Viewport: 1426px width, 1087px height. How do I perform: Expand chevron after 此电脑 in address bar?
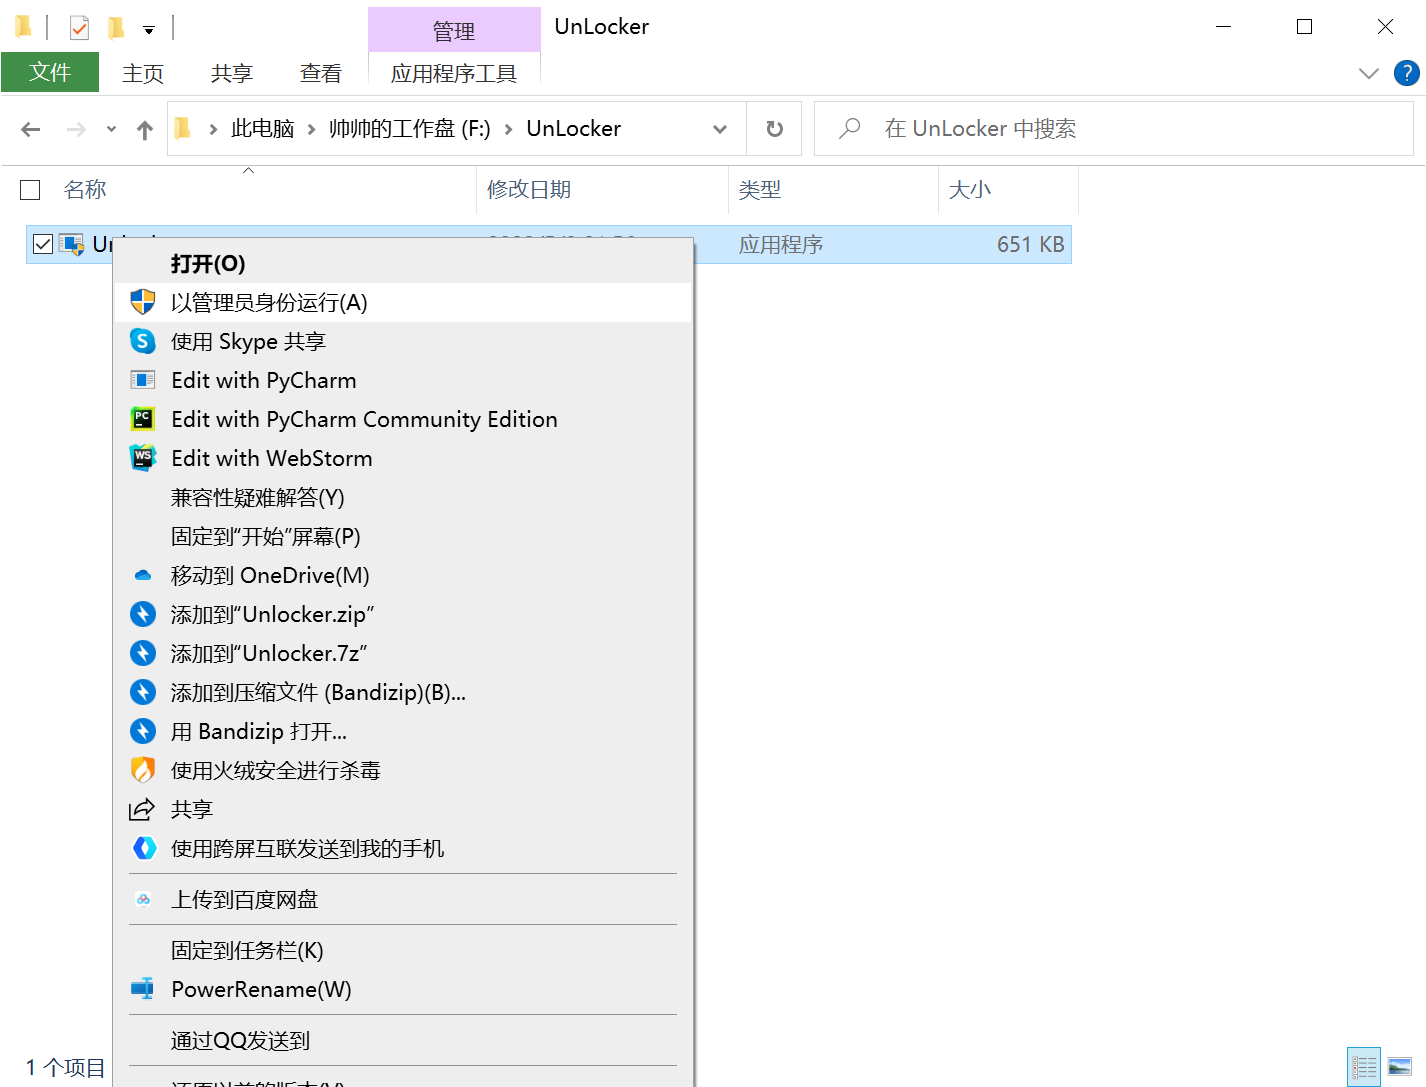[x=312, y=129]
